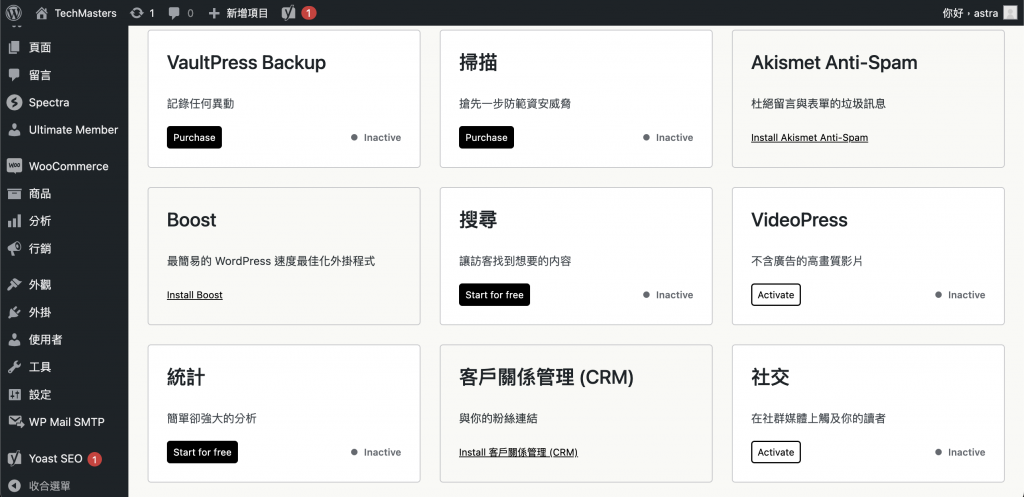The width and height of the screenshot is (1024, 497).
Task: Click the 收合選單 collapse arrow icon
Action: [14, 486]
